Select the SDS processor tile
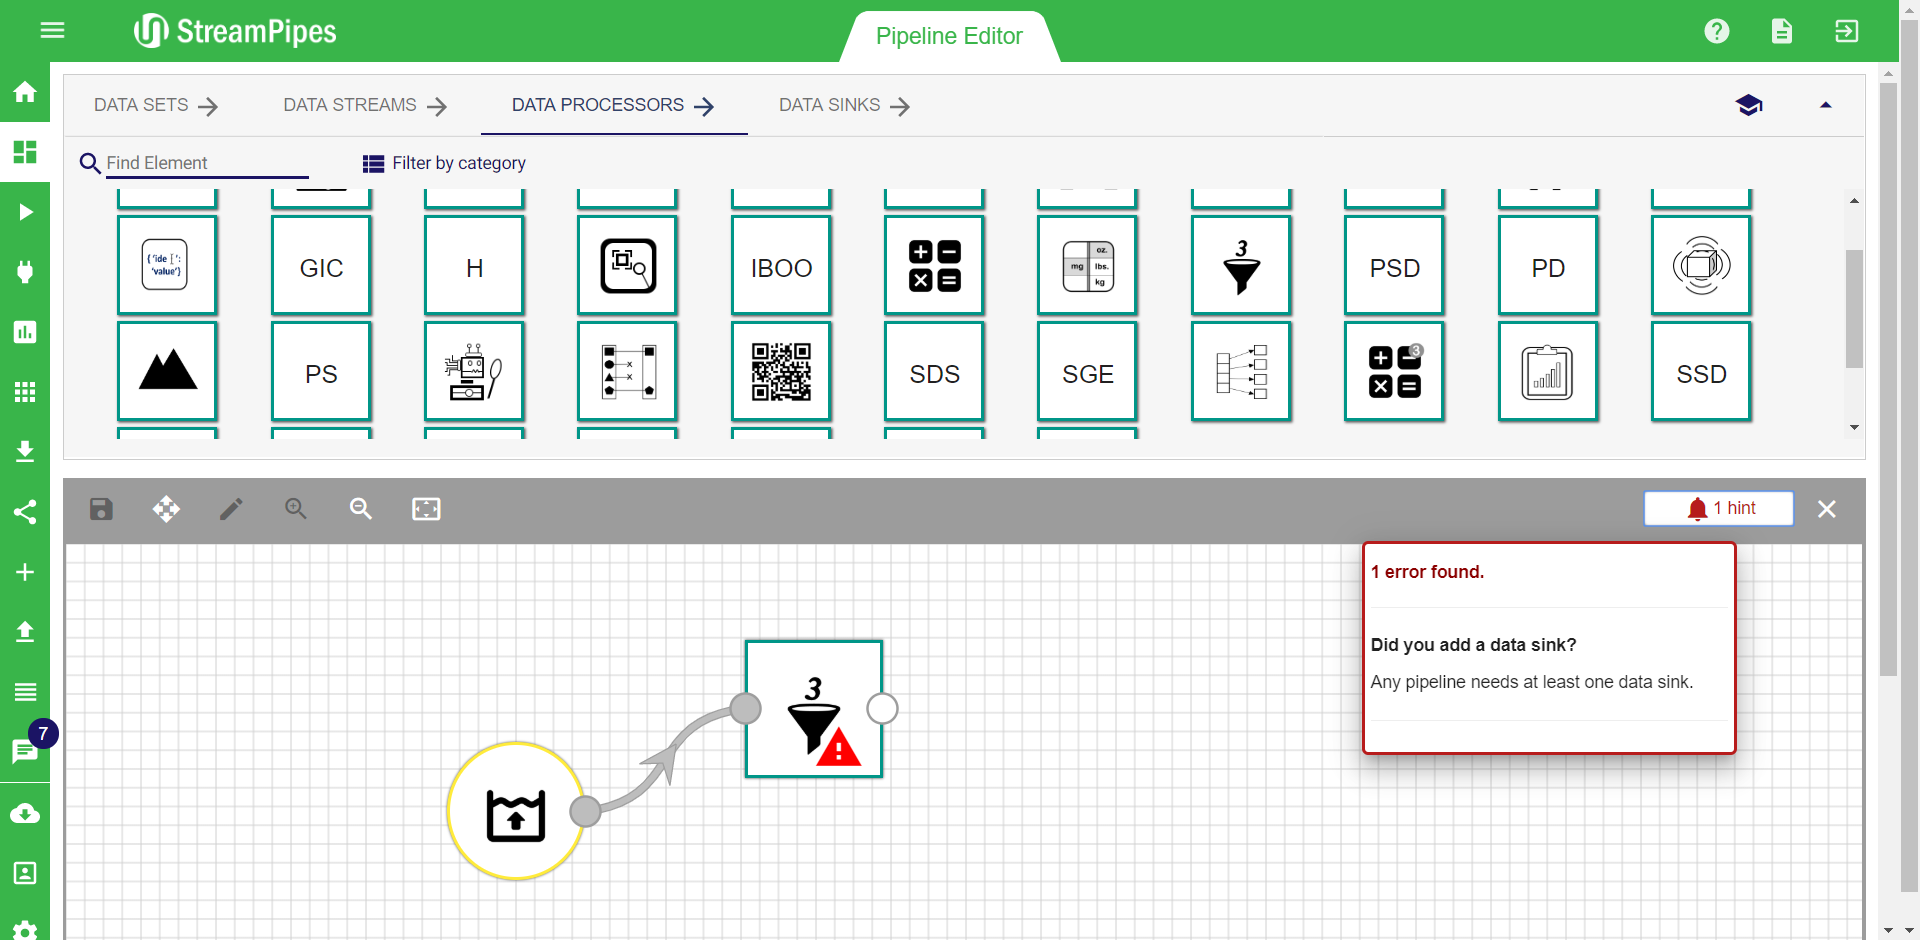 click(934, 372)
